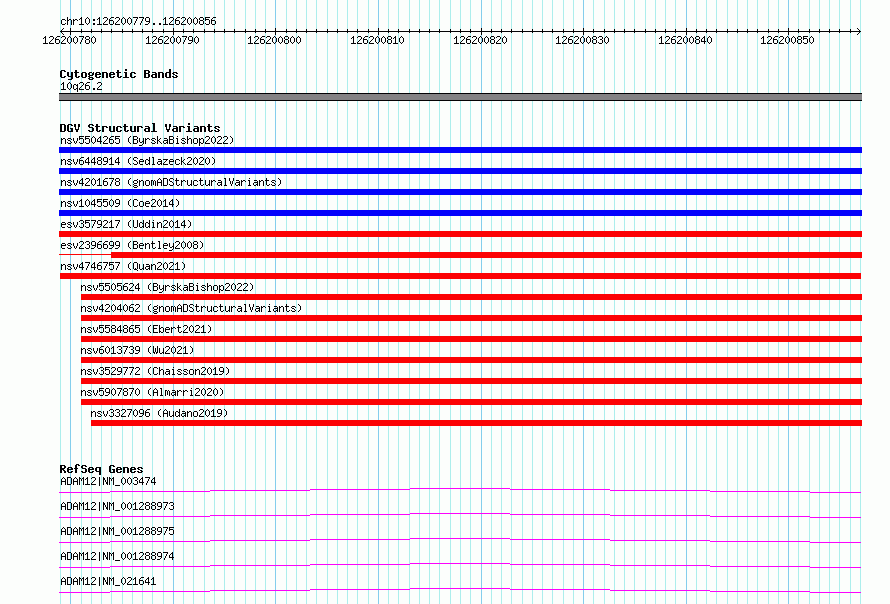Select the 10q26.2 band label
This screenshot has width=890, height=604.
tap(81, 86)
